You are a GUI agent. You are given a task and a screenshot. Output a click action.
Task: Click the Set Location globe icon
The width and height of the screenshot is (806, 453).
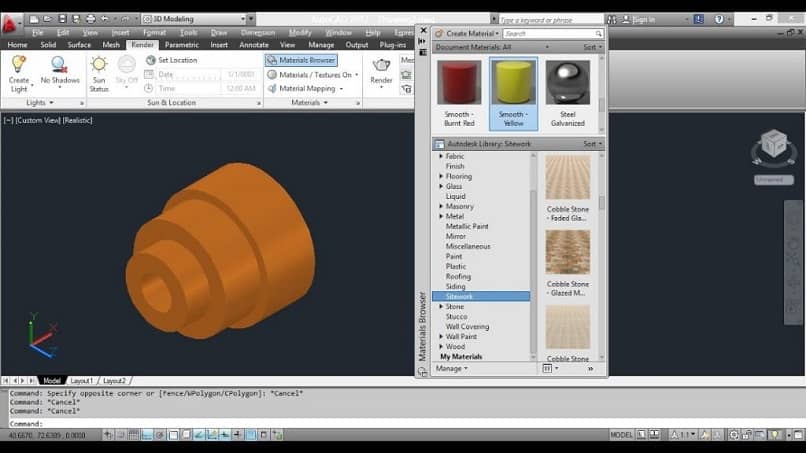[151, 60]
